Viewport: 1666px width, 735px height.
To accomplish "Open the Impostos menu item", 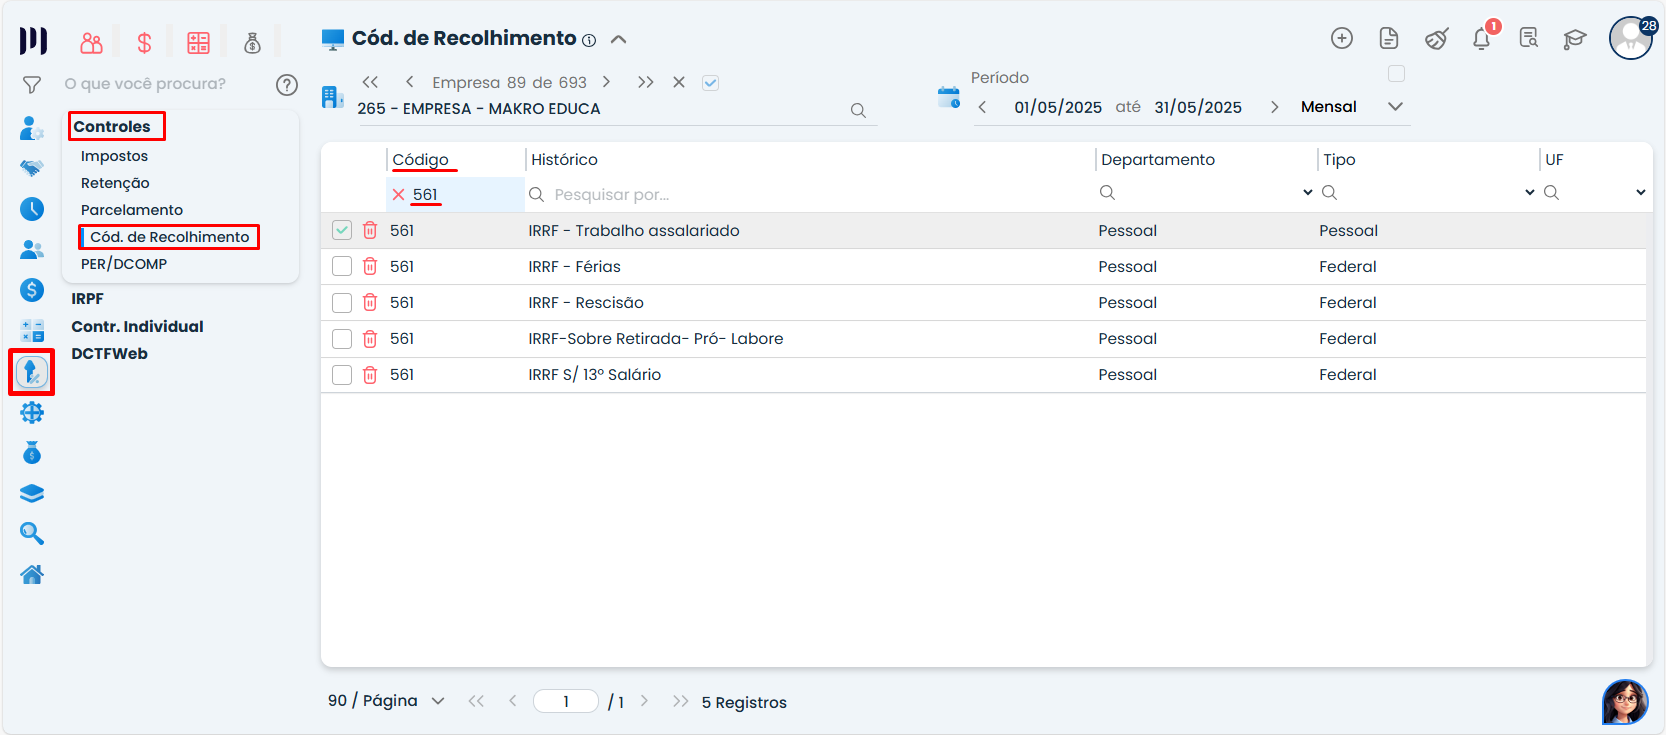I will [x=114, y=156].
